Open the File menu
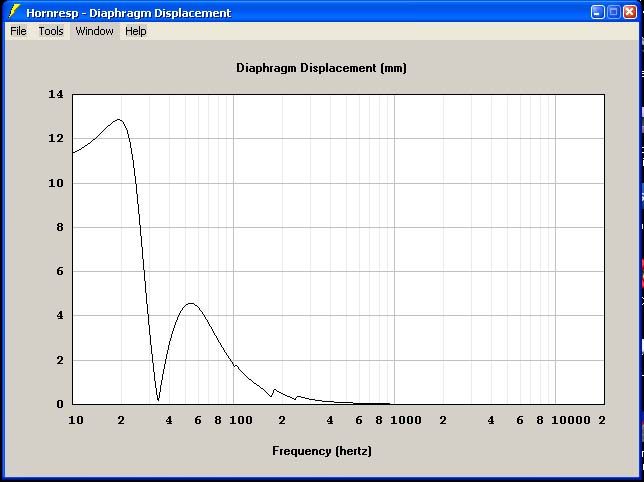 18,31
